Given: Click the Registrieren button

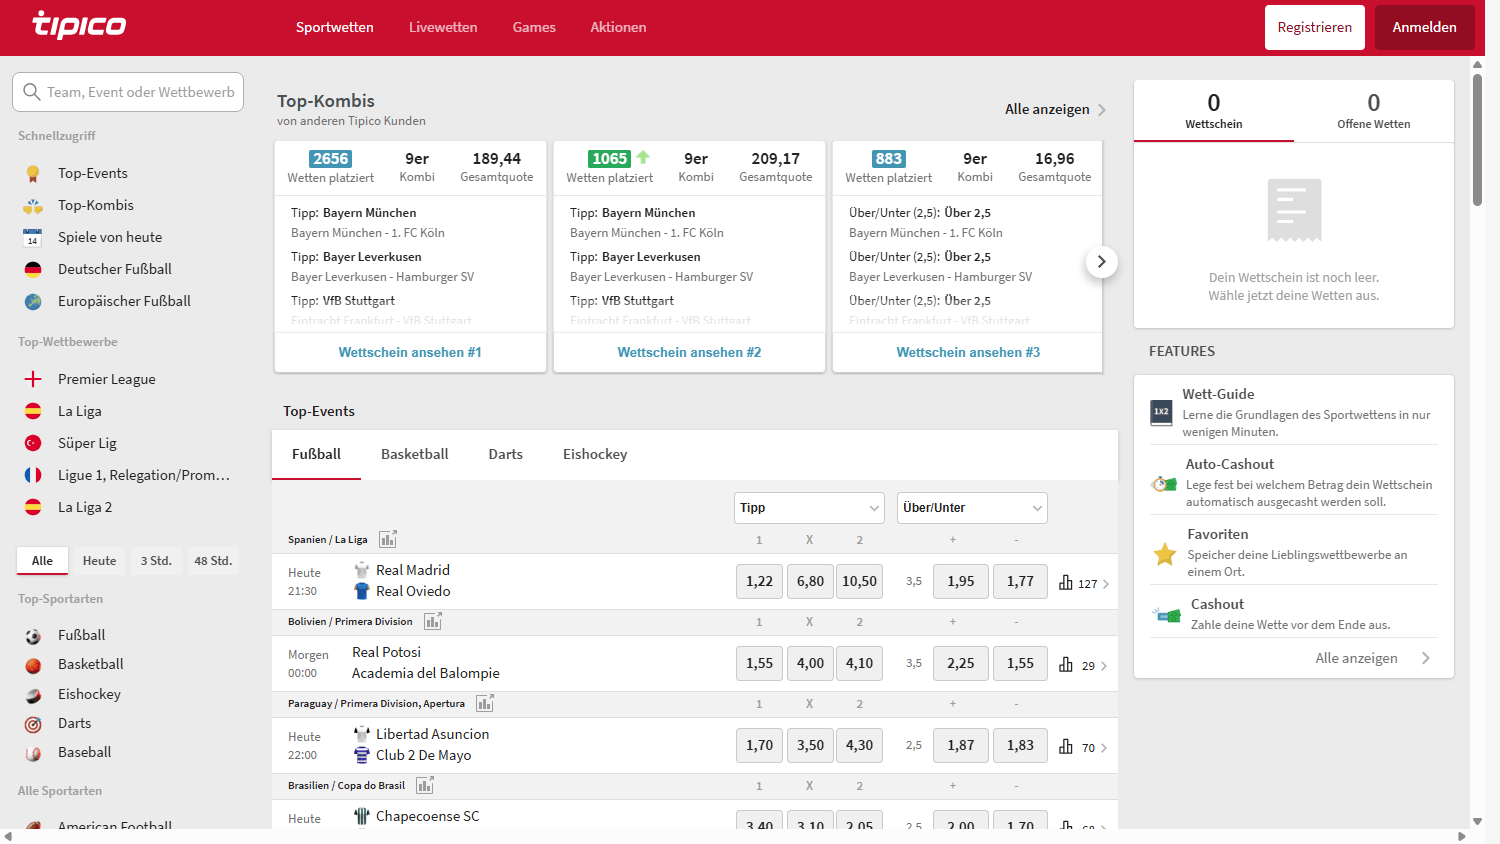Looking at the screenshot, I should click(x=1315, y=27).
